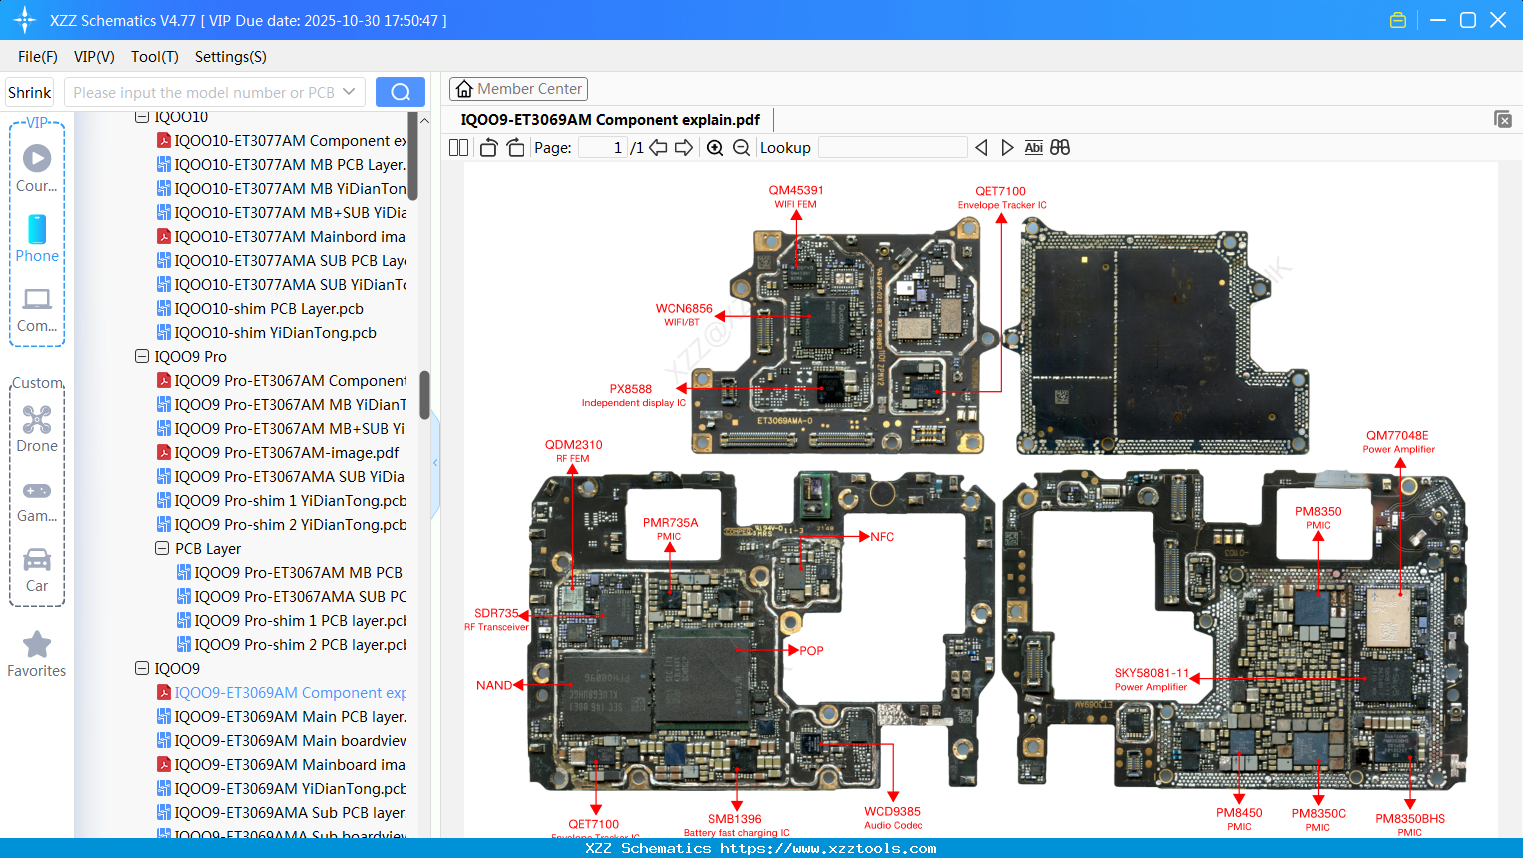Screen dimensions: 1523x858
Task: Open Favorites from the left sidebar
Action: (x=37, y=655)
